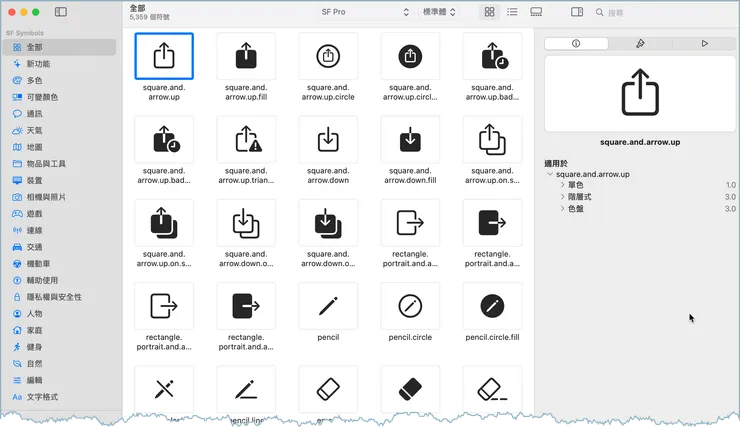The width and height of the screenshot is (740, 427).
Task: Select 編輯 in the sidebar
Action: [x=59, y=380]
